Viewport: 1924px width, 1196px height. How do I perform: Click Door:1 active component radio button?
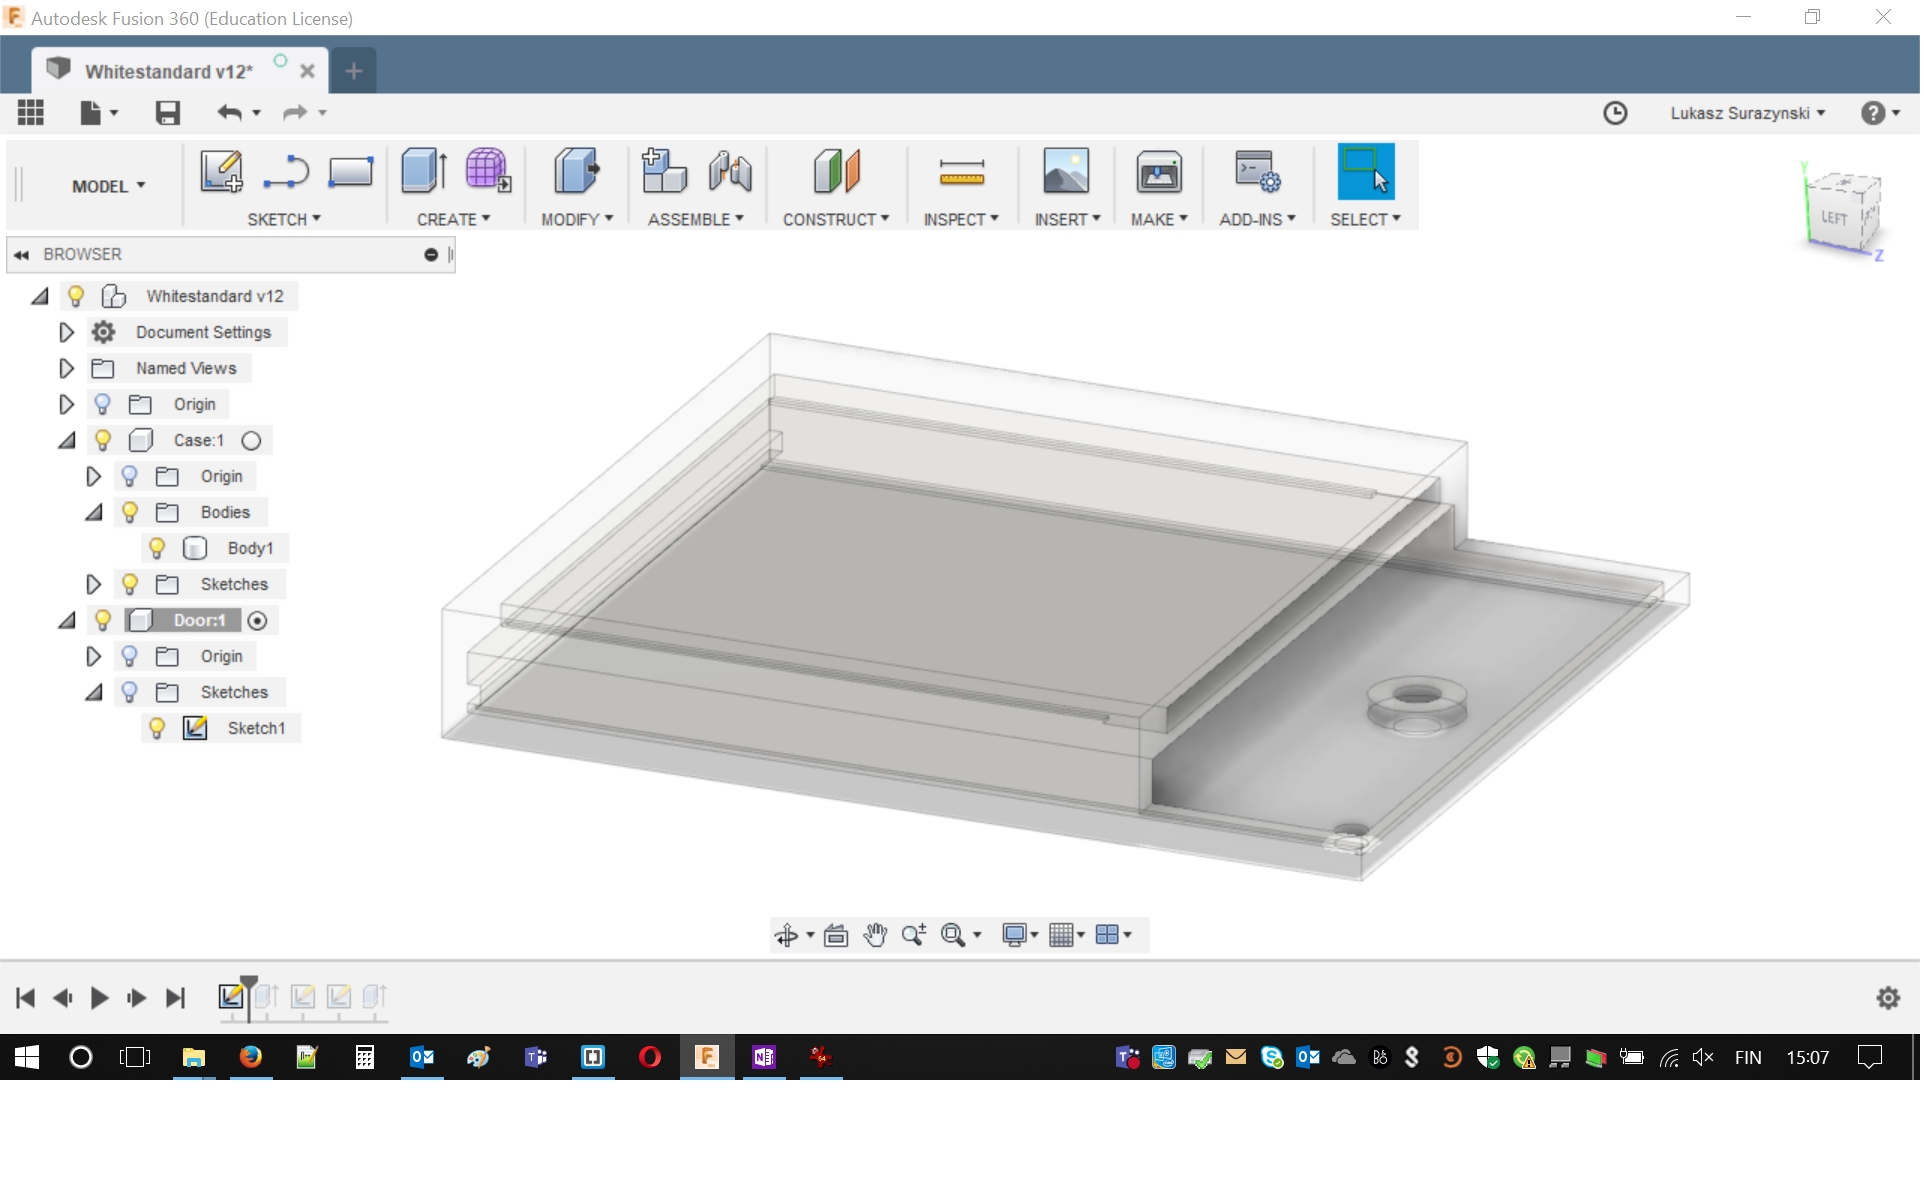(257, 621)
